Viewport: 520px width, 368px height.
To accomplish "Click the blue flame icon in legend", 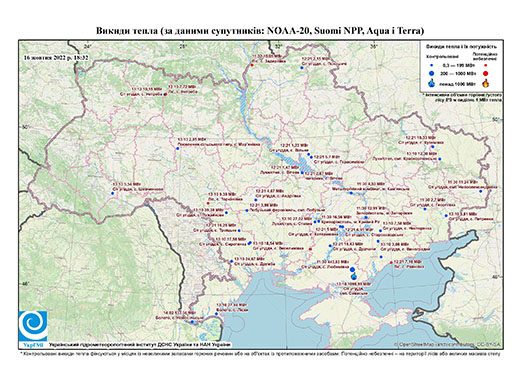I will [x=432, y=83].
